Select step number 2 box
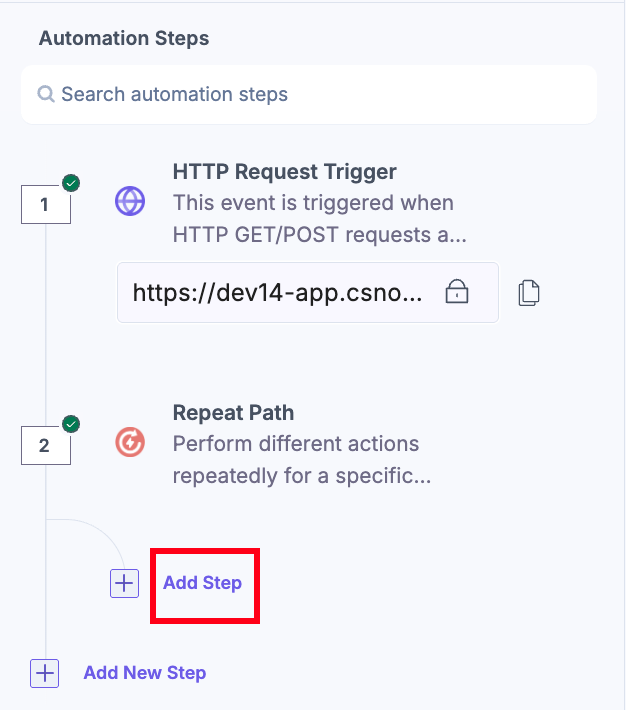Screen dimensions: 626x710 click(x=45, y=446)
